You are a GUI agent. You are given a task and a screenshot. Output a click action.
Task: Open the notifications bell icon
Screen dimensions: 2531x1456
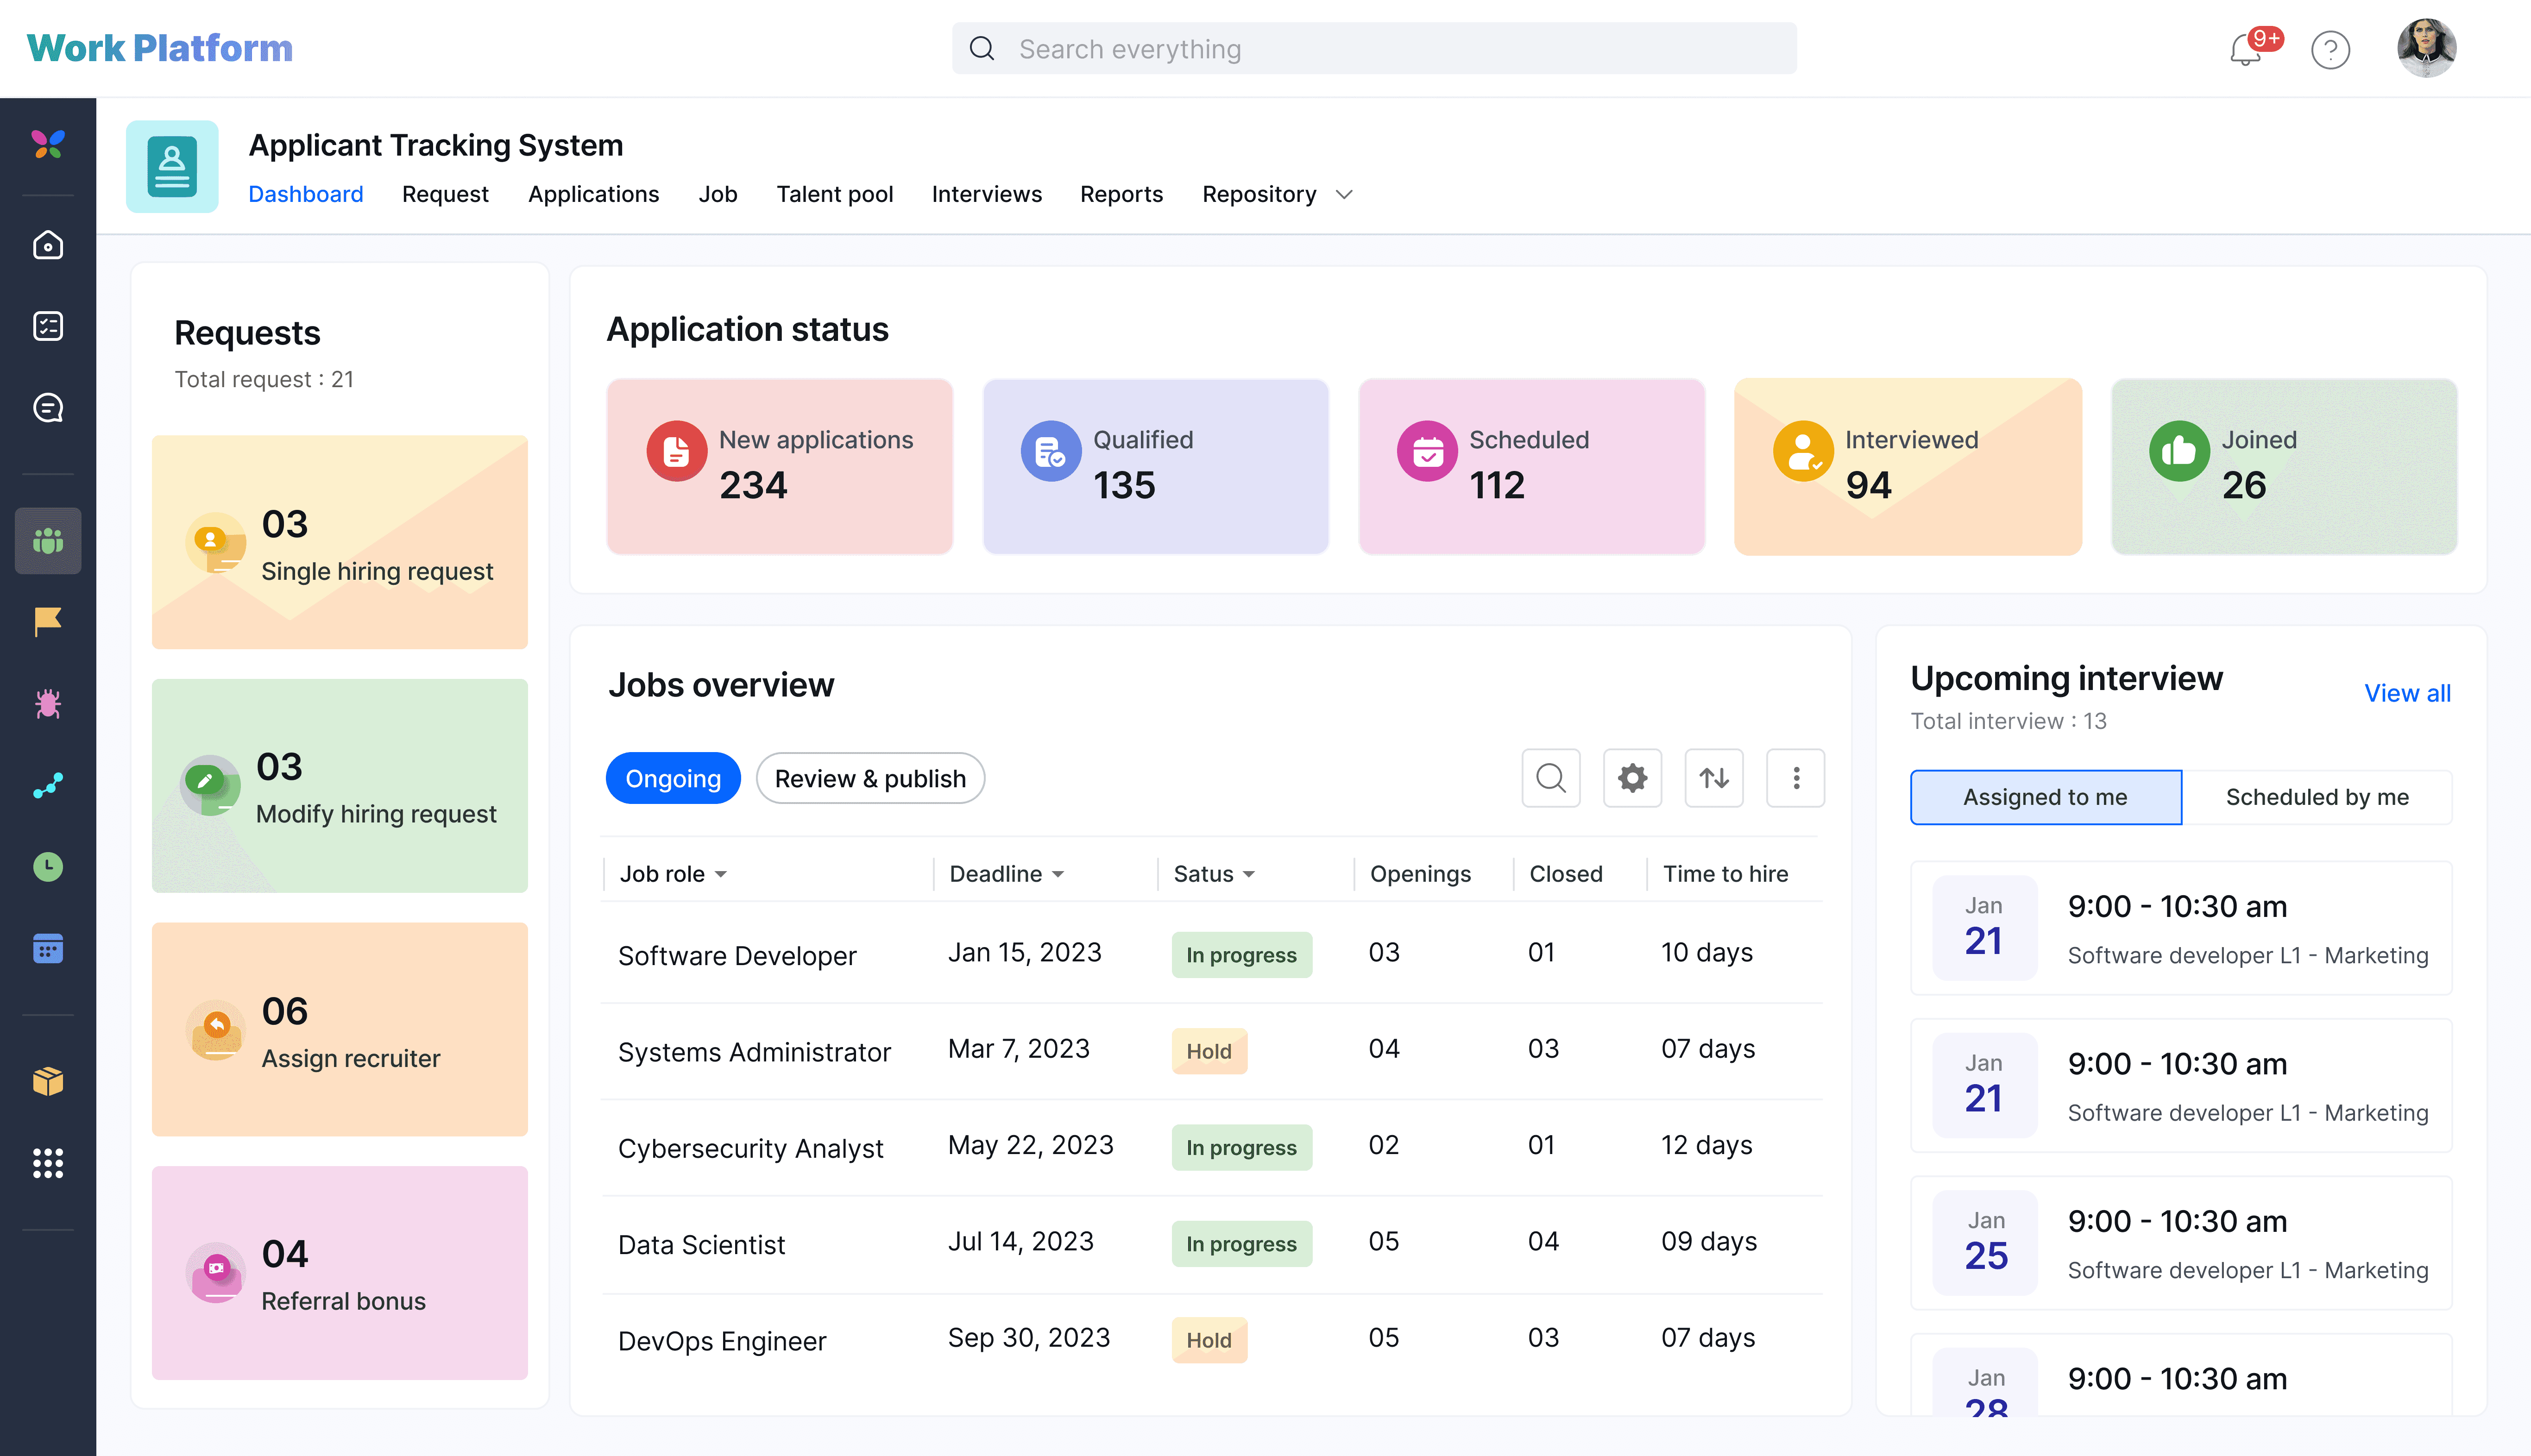[x=2245, y=49]
